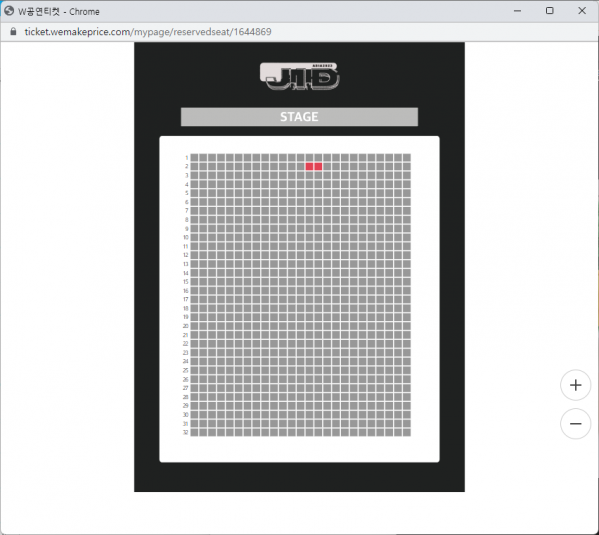Select the rightmost seat in row 32
Viewport: 599px width, 535px height.
pyautogui.click(x=407, y=432)
